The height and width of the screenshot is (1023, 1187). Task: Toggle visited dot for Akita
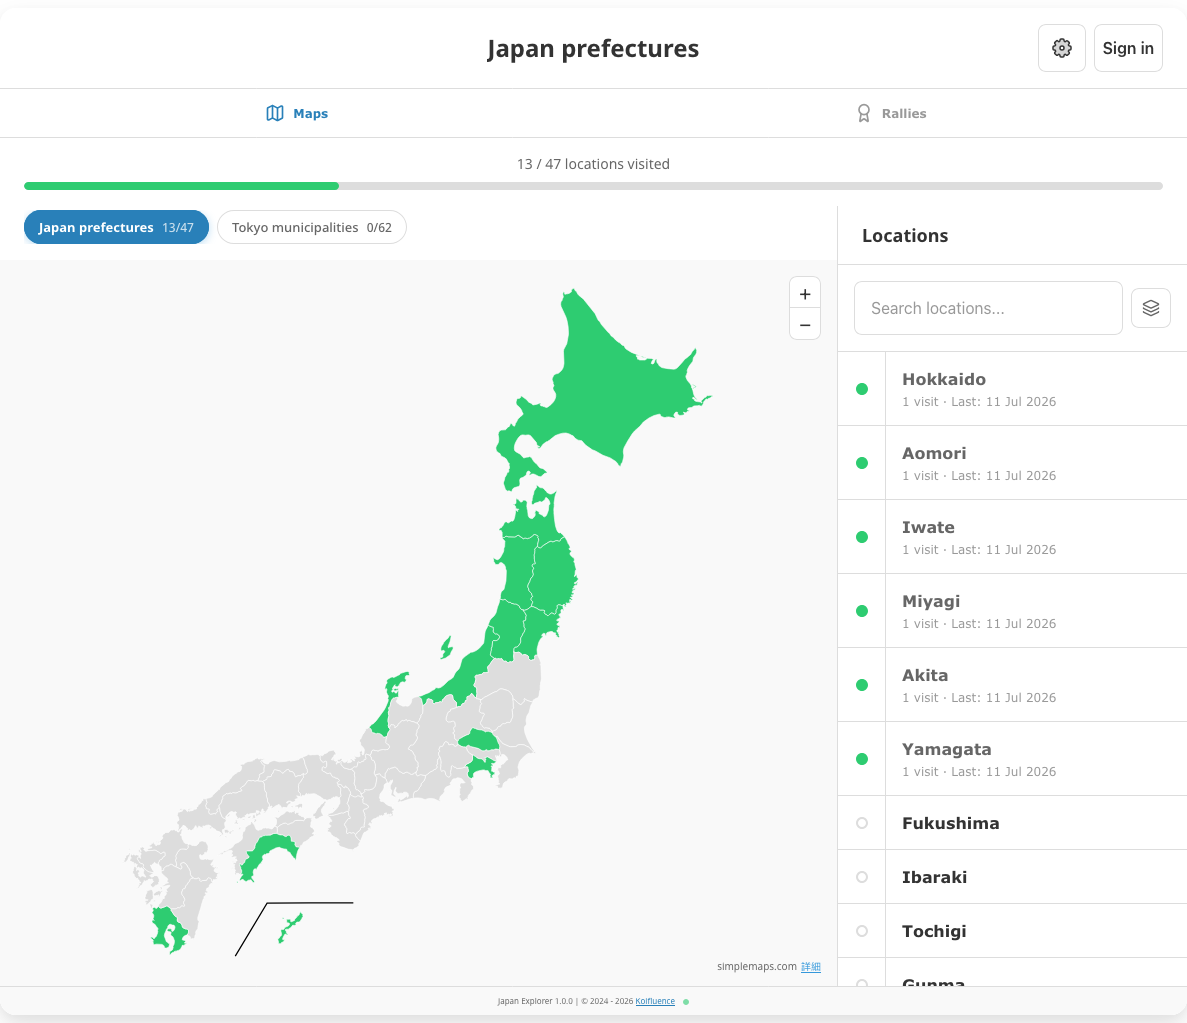861,685
